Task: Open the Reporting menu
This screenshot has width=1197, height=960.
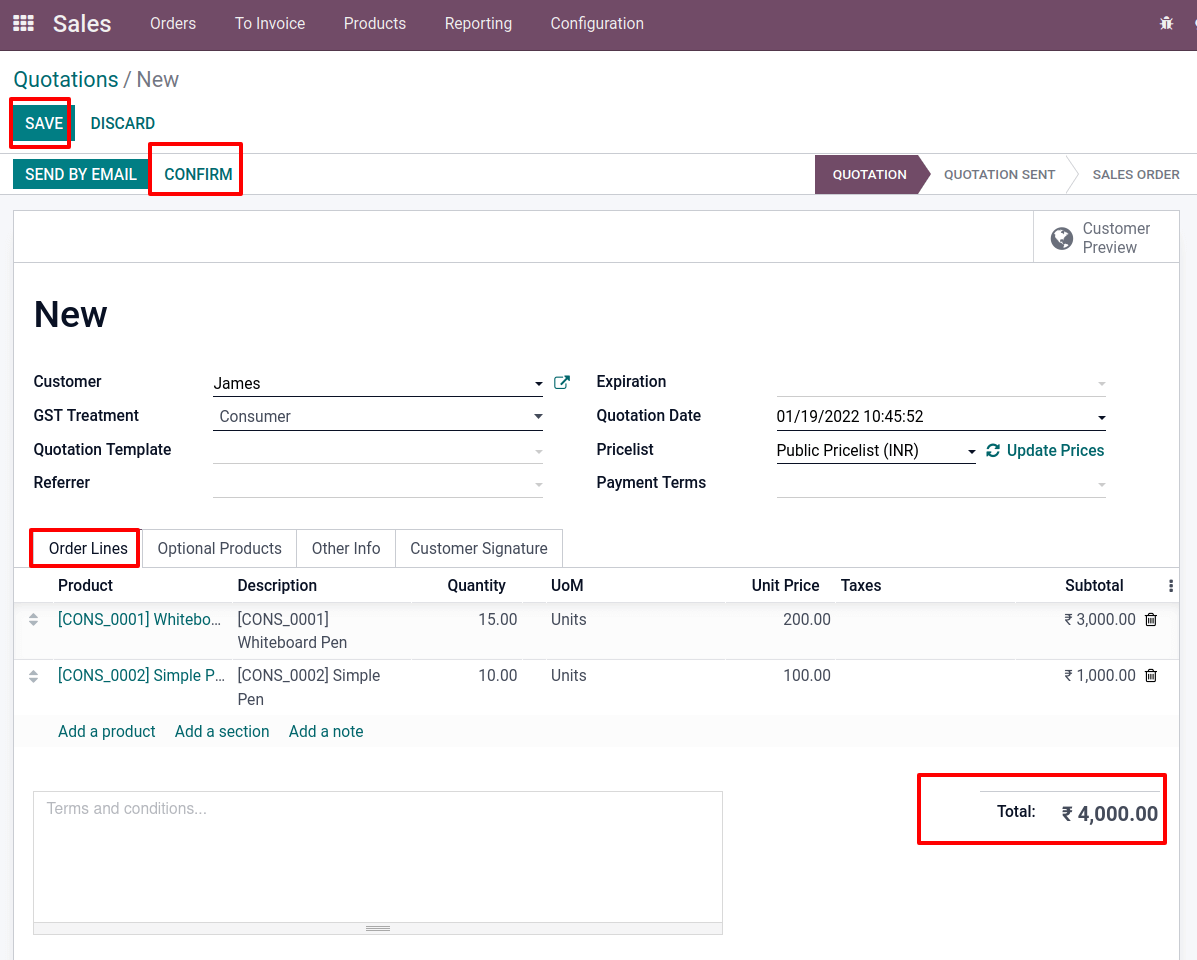Action: [x=478, y=24]
